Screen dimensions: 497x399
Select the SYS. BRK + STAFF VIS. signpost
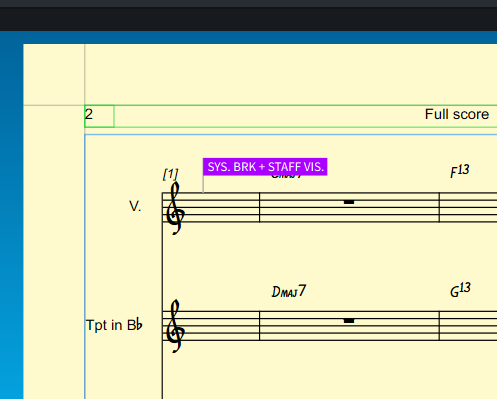[265, 167]
